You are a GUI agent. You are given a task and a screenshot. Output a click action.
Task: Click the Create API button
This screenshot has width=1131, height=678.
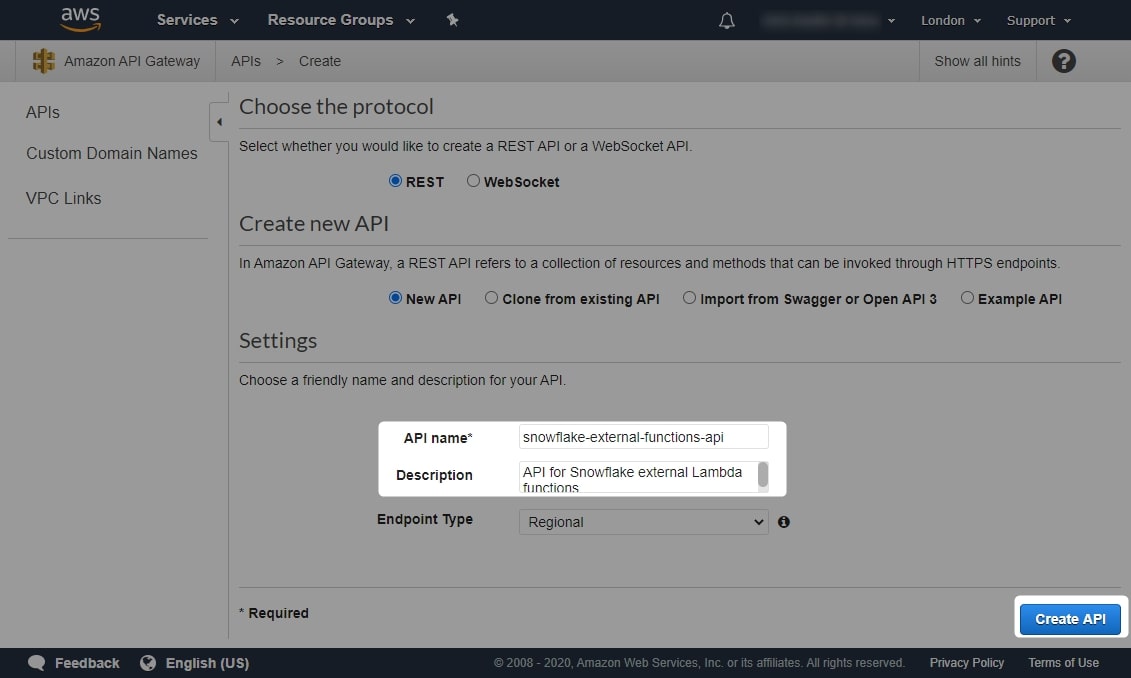1070,619
